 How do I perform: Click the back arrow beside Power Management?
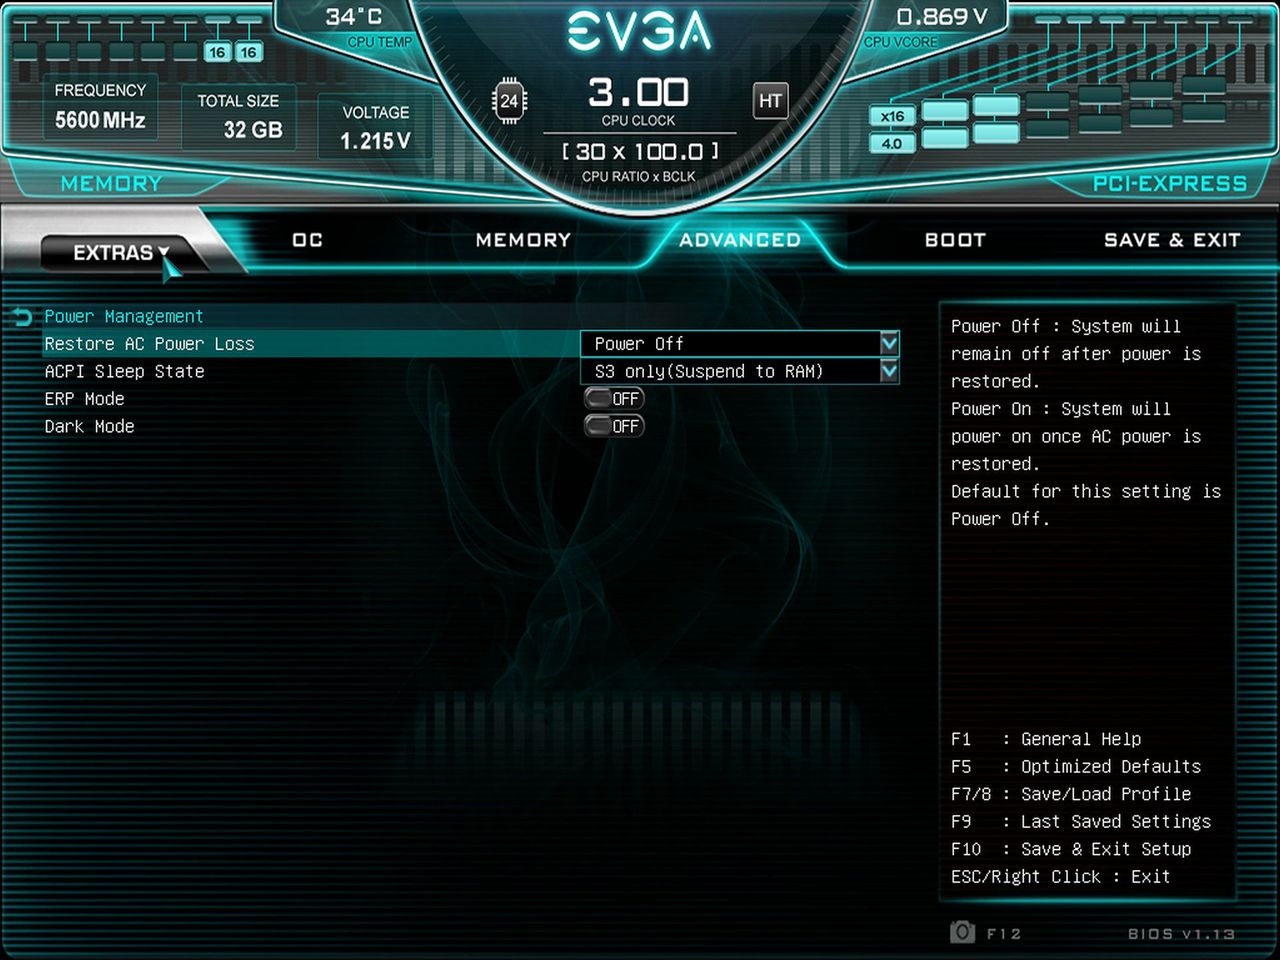(23, 317)
